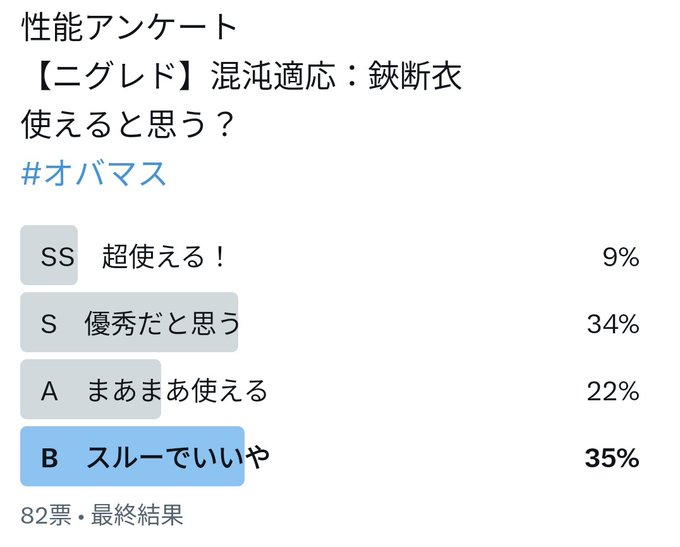
Task: Click the SS grade letters
Action: pos(57,256)
